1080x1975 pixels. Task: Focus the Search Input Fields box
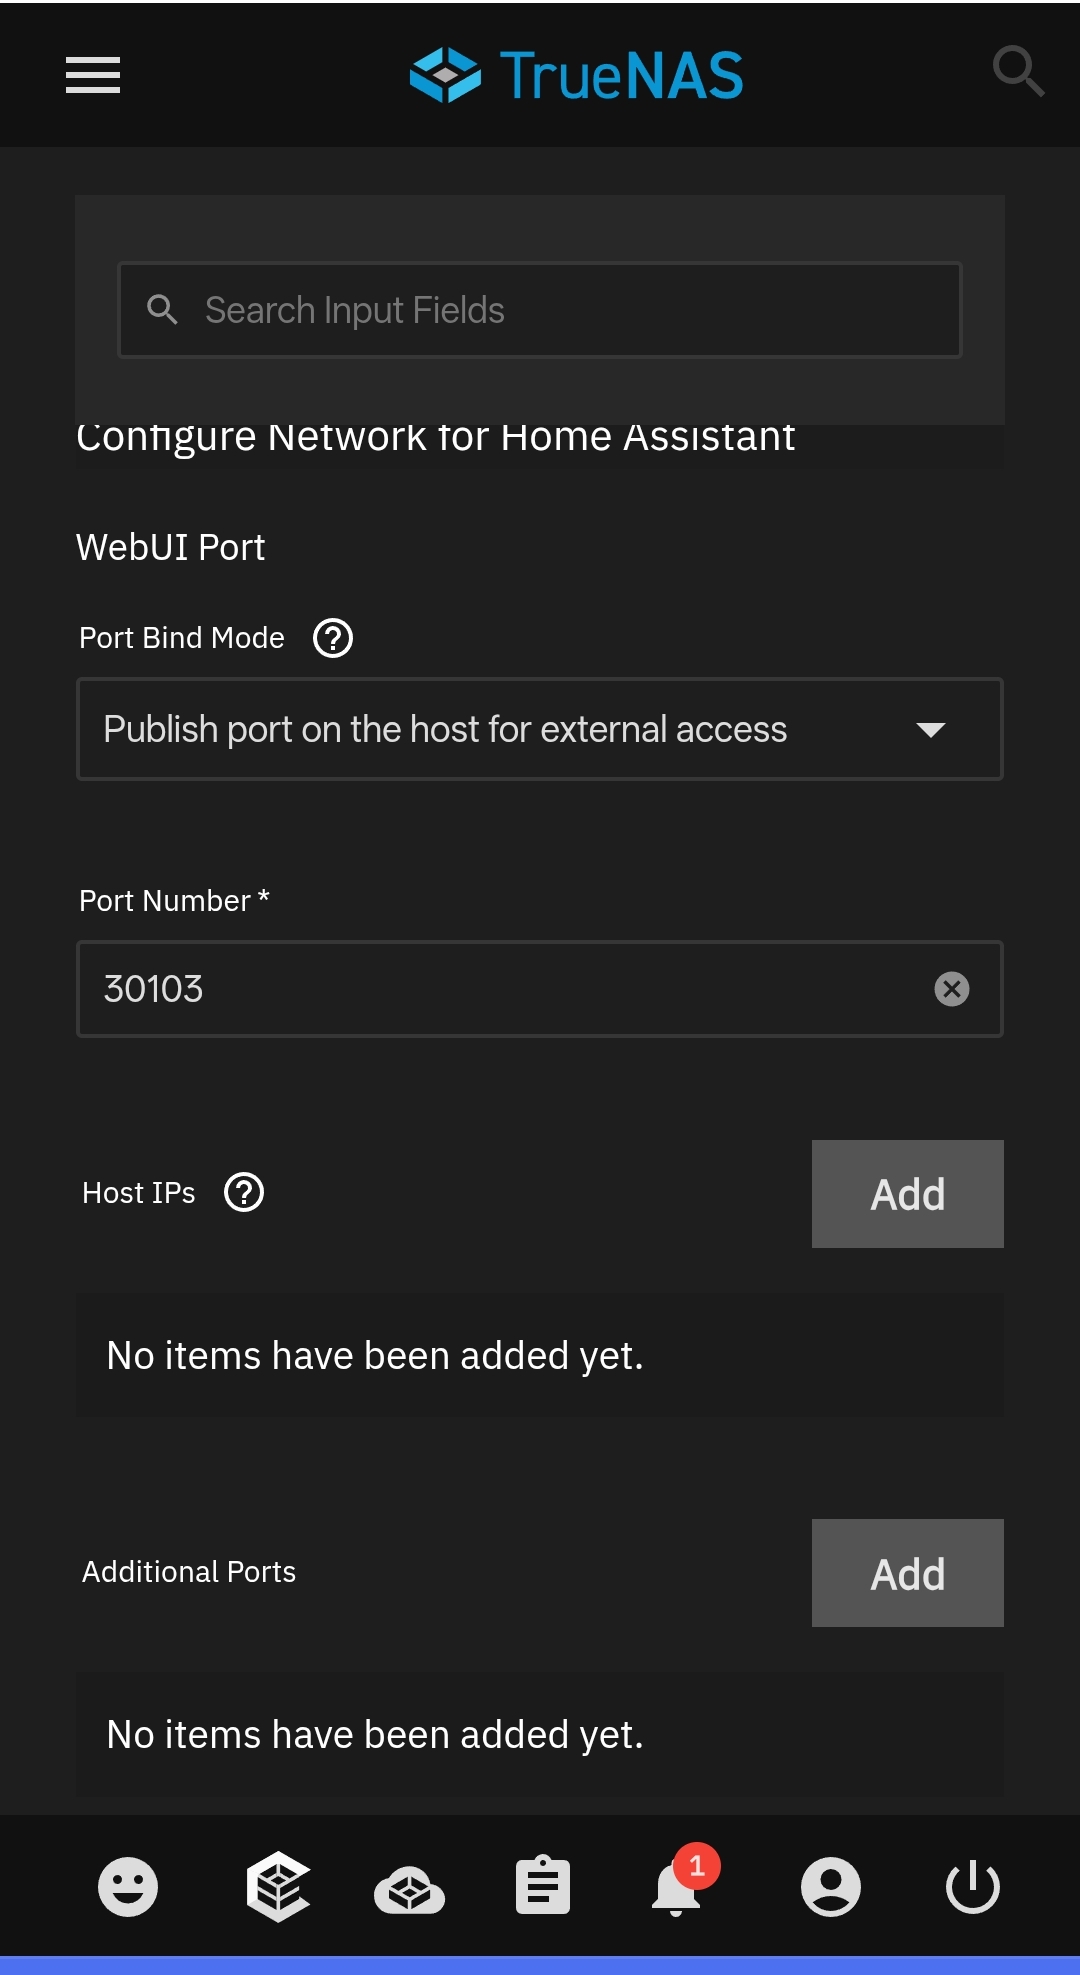pyautogui.click(x=560, y=310)
